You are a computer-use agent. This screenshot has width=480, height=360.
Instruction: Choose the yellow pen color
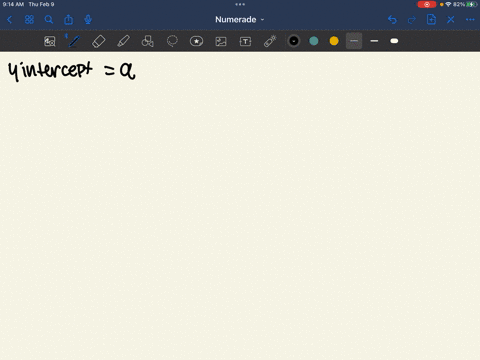point(334,41)
